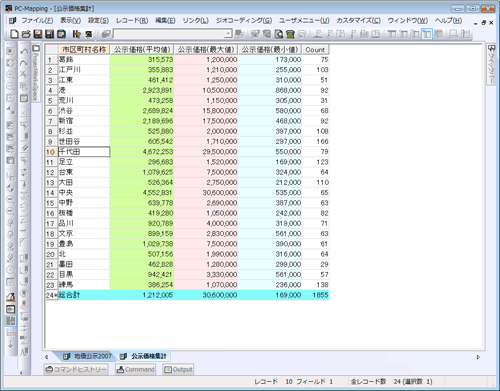500x391 pixels.
Task: Click the paste clipboard icon in left toolbar
Action: 24,98
